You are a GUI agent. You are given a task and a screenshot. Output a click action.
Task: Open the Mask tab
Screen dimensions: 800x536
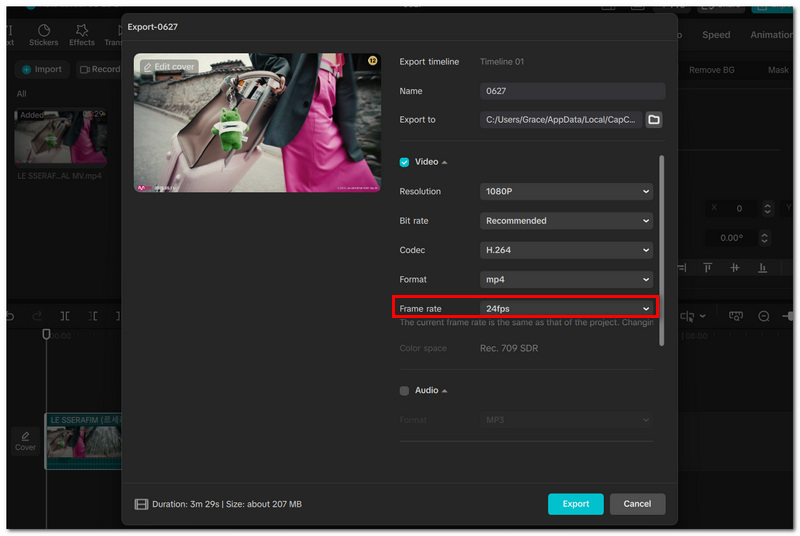click(x=778, y=70)
